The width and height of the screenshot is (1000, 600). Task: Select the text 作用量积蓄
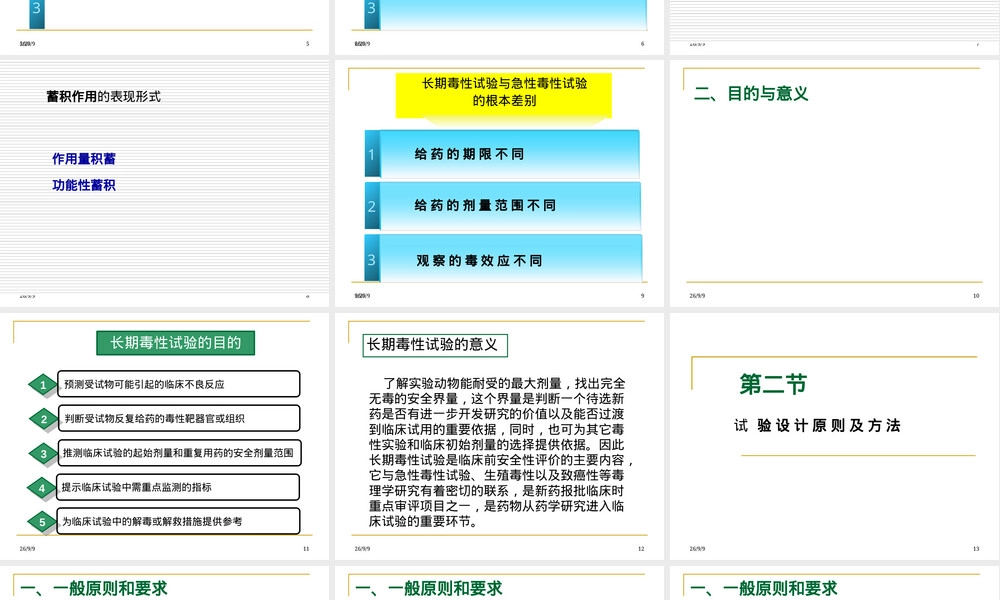point(84,159)
